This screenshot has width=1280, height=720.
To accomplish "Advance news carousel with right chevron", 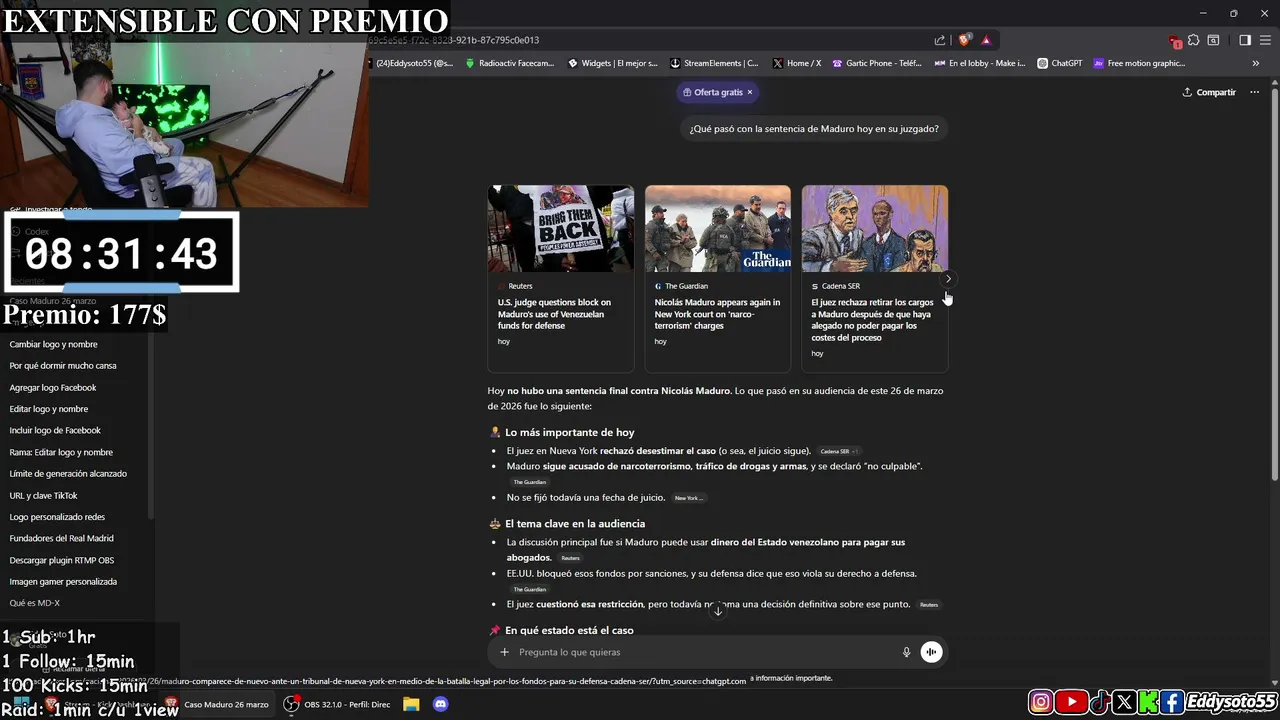I will 948,279.
